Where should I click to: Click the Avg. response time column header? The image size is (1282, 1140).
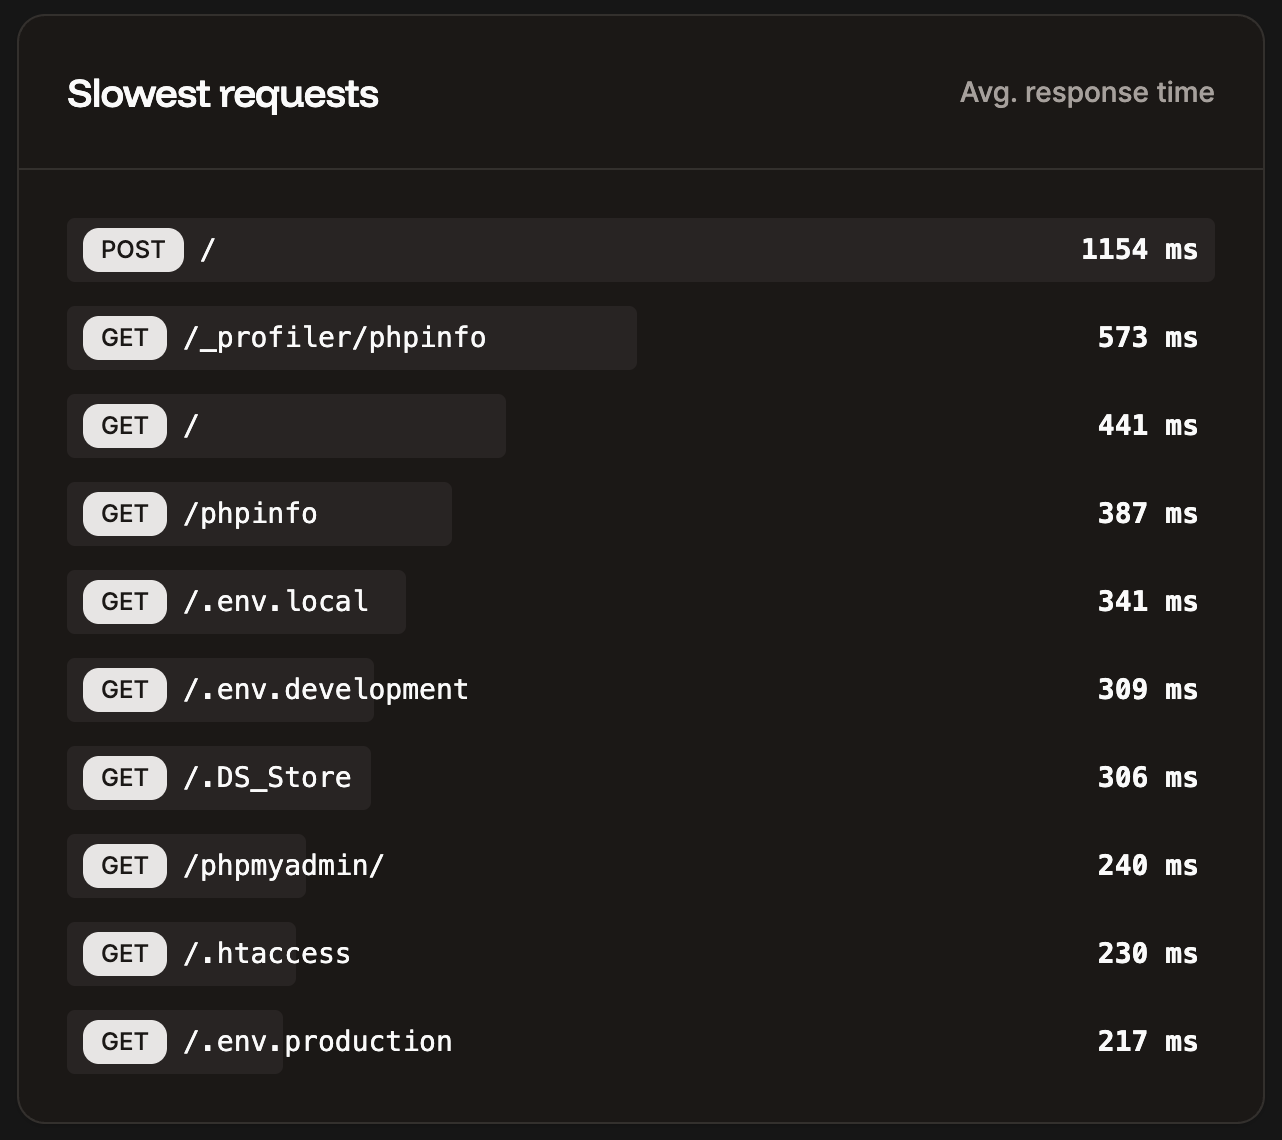click(1087, 92)
